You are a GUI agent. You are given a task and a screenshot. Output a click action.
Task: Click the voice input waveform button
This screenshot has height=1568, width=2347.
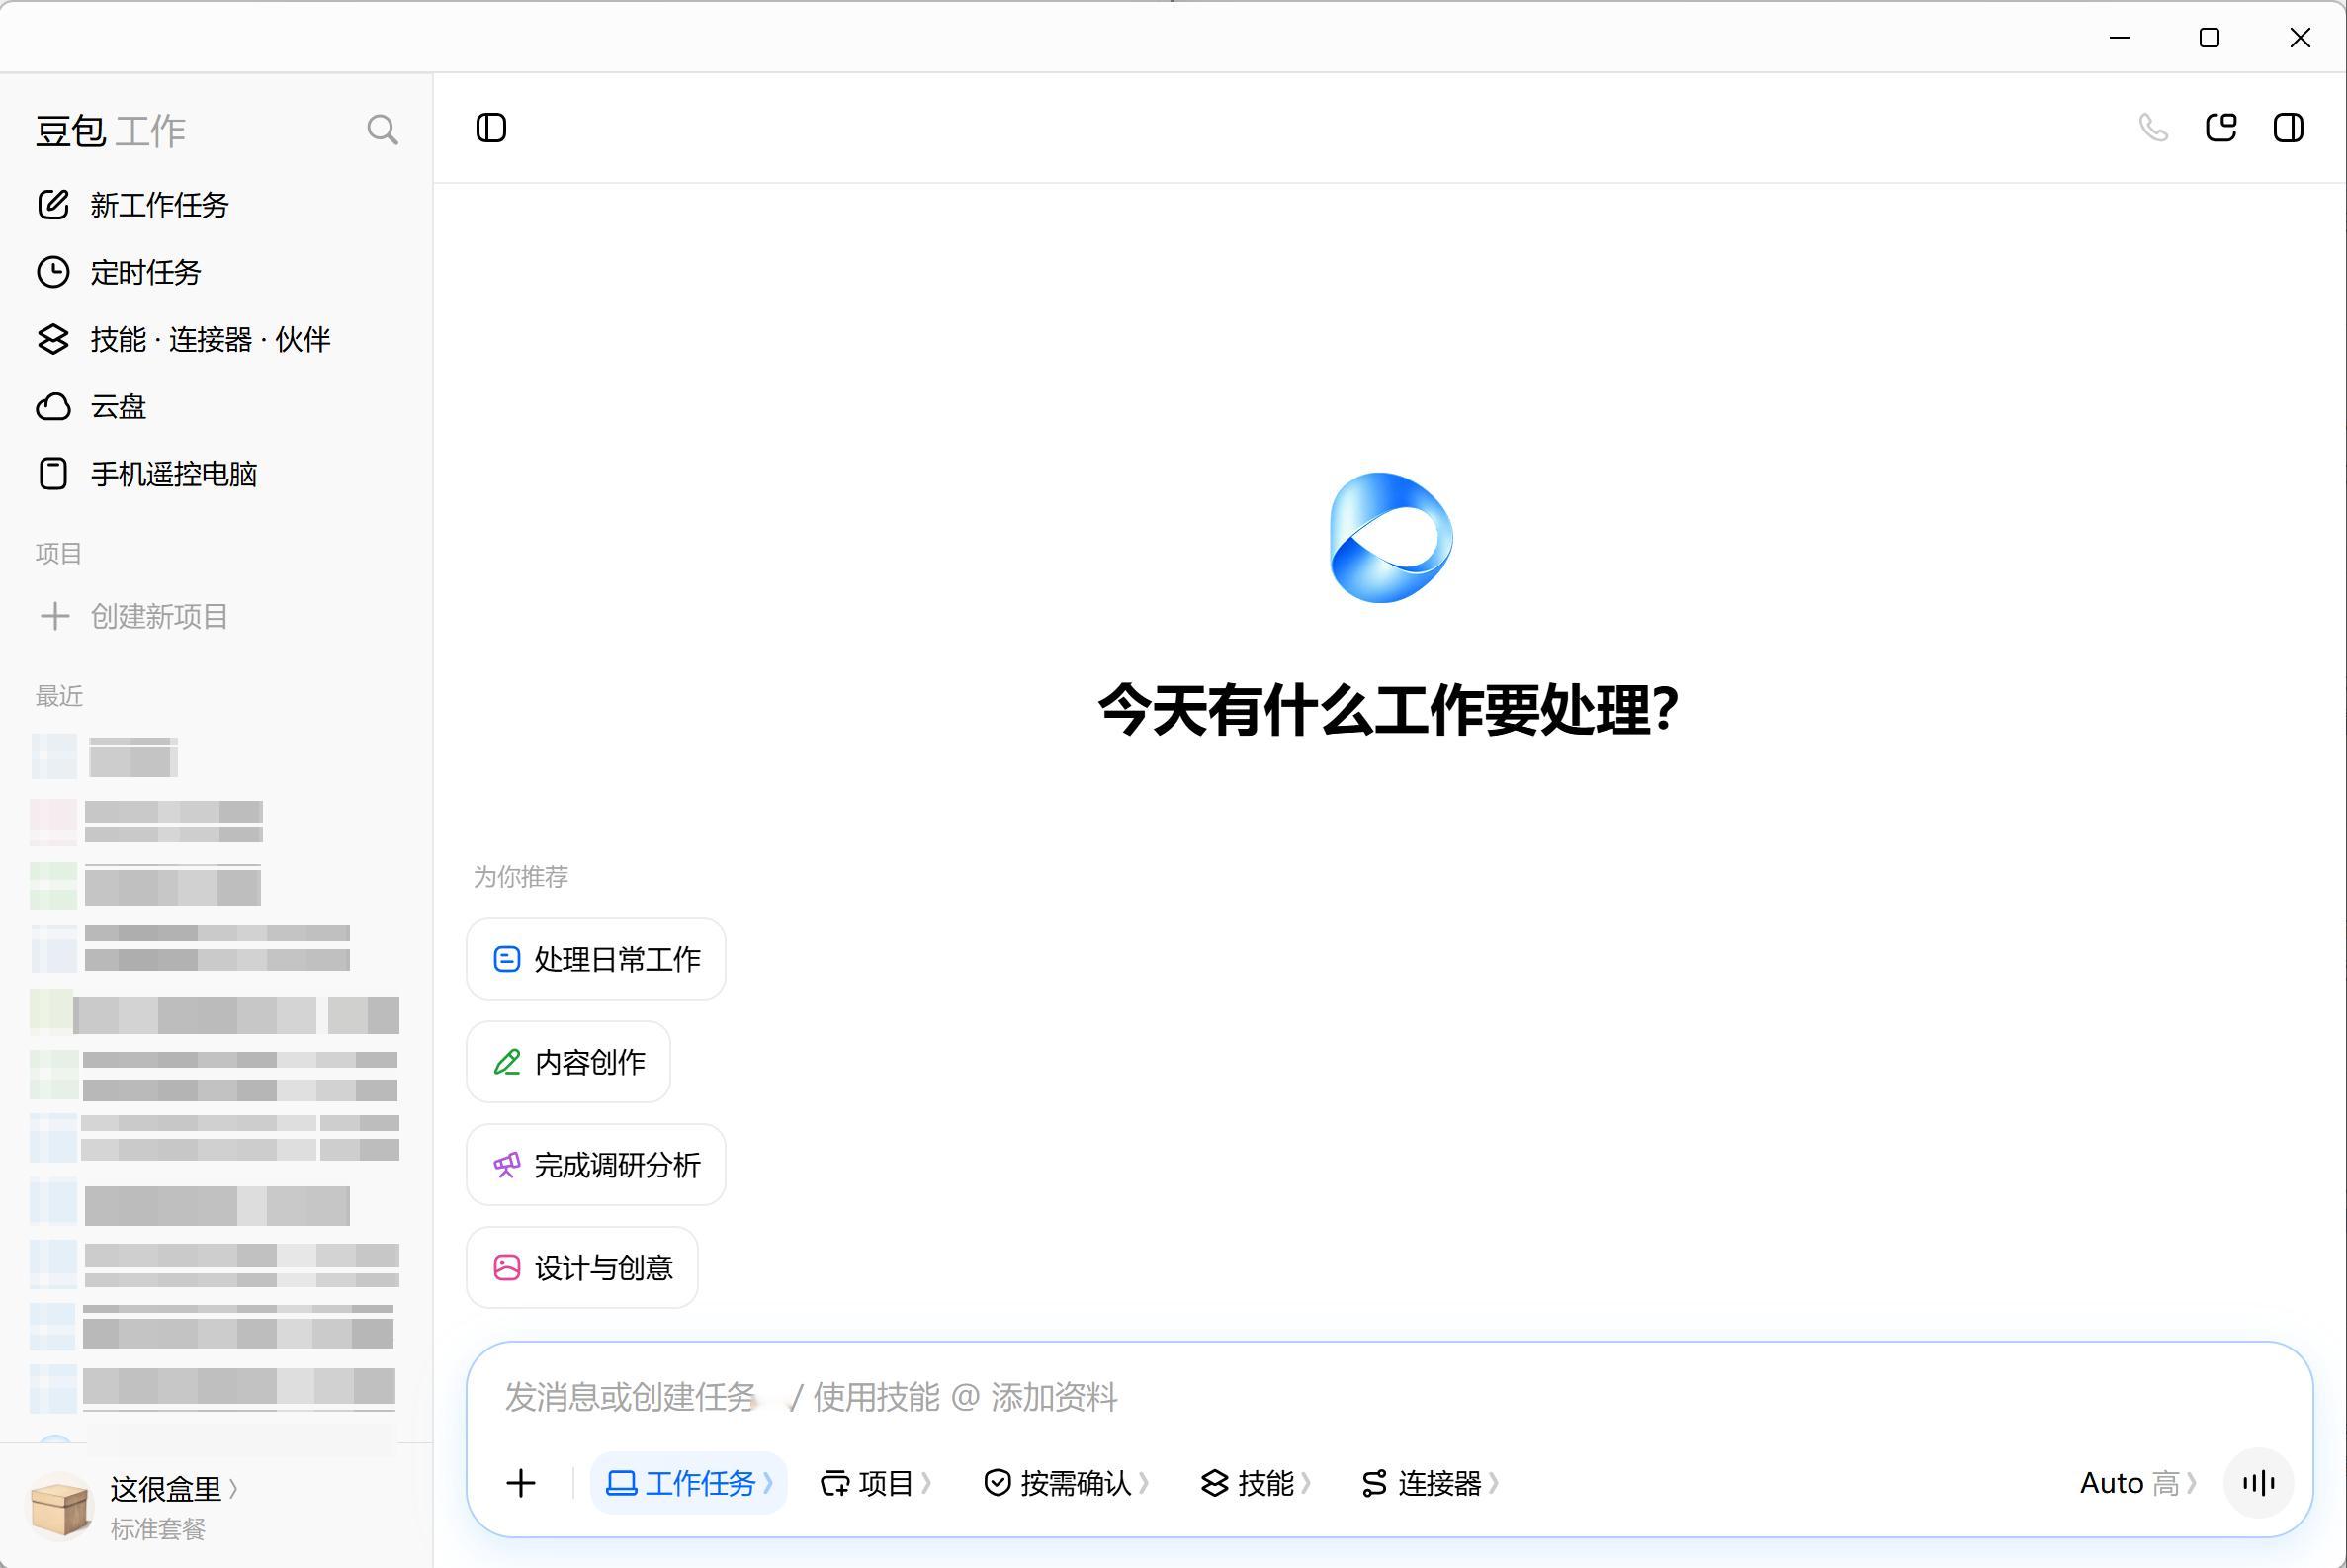pyautogui.click(x=2259, y=1483)
